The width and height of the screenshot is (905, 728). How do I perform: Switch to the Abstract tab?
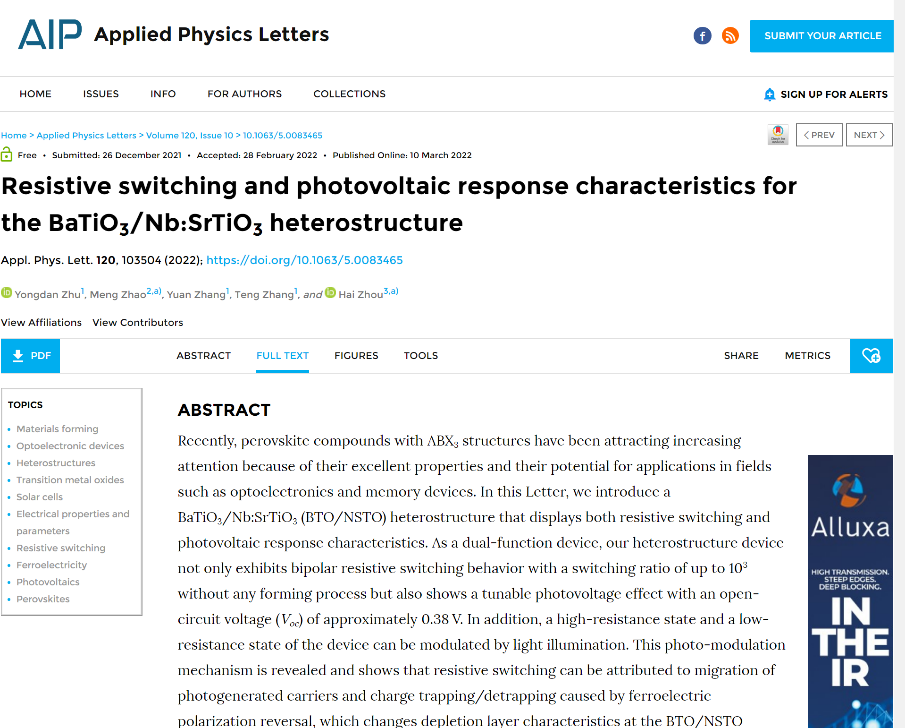pos(203,356)
